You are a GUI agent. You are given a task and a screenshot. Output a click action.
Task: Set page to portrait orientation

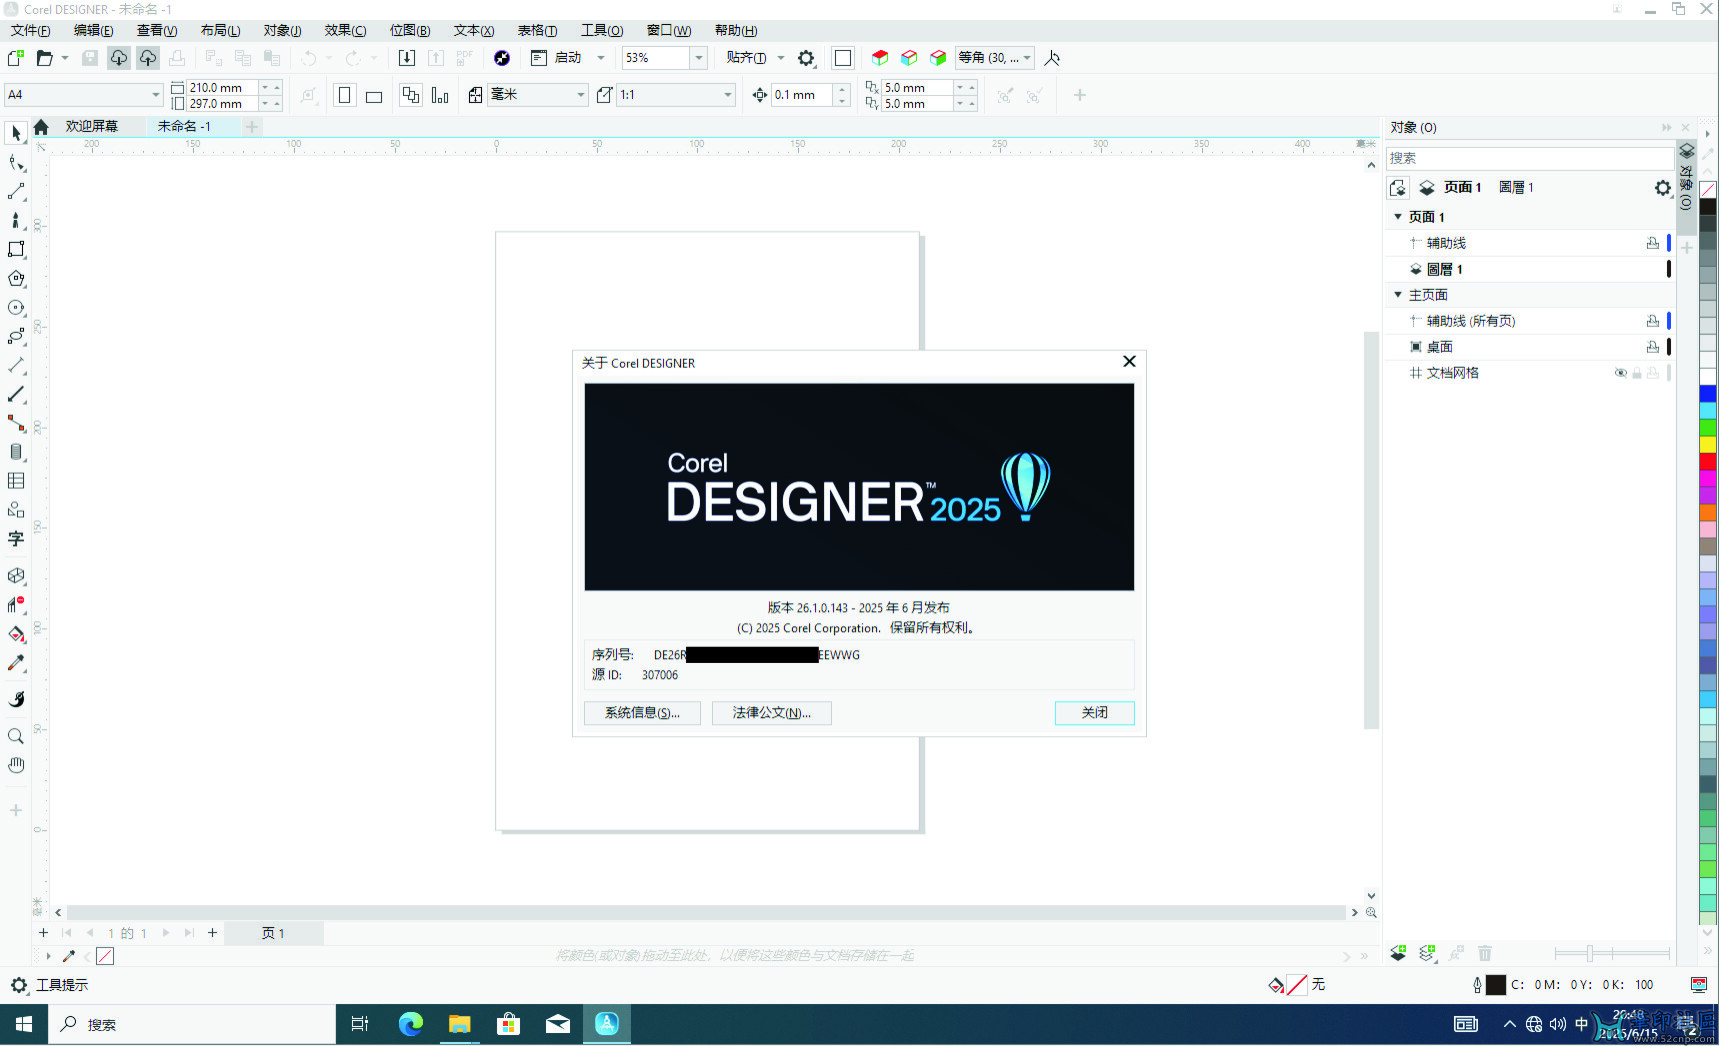345,95
